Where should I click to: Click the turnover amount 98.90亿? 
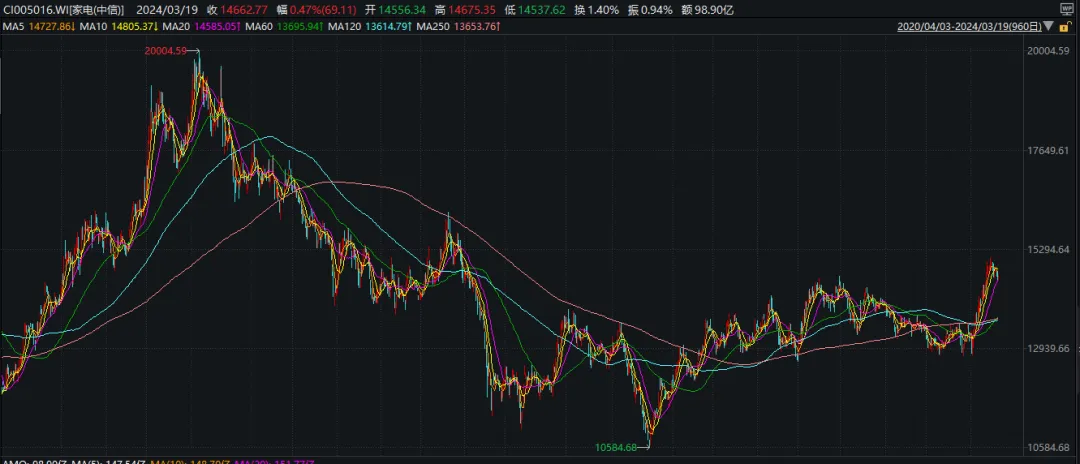(x=712, y=10)
